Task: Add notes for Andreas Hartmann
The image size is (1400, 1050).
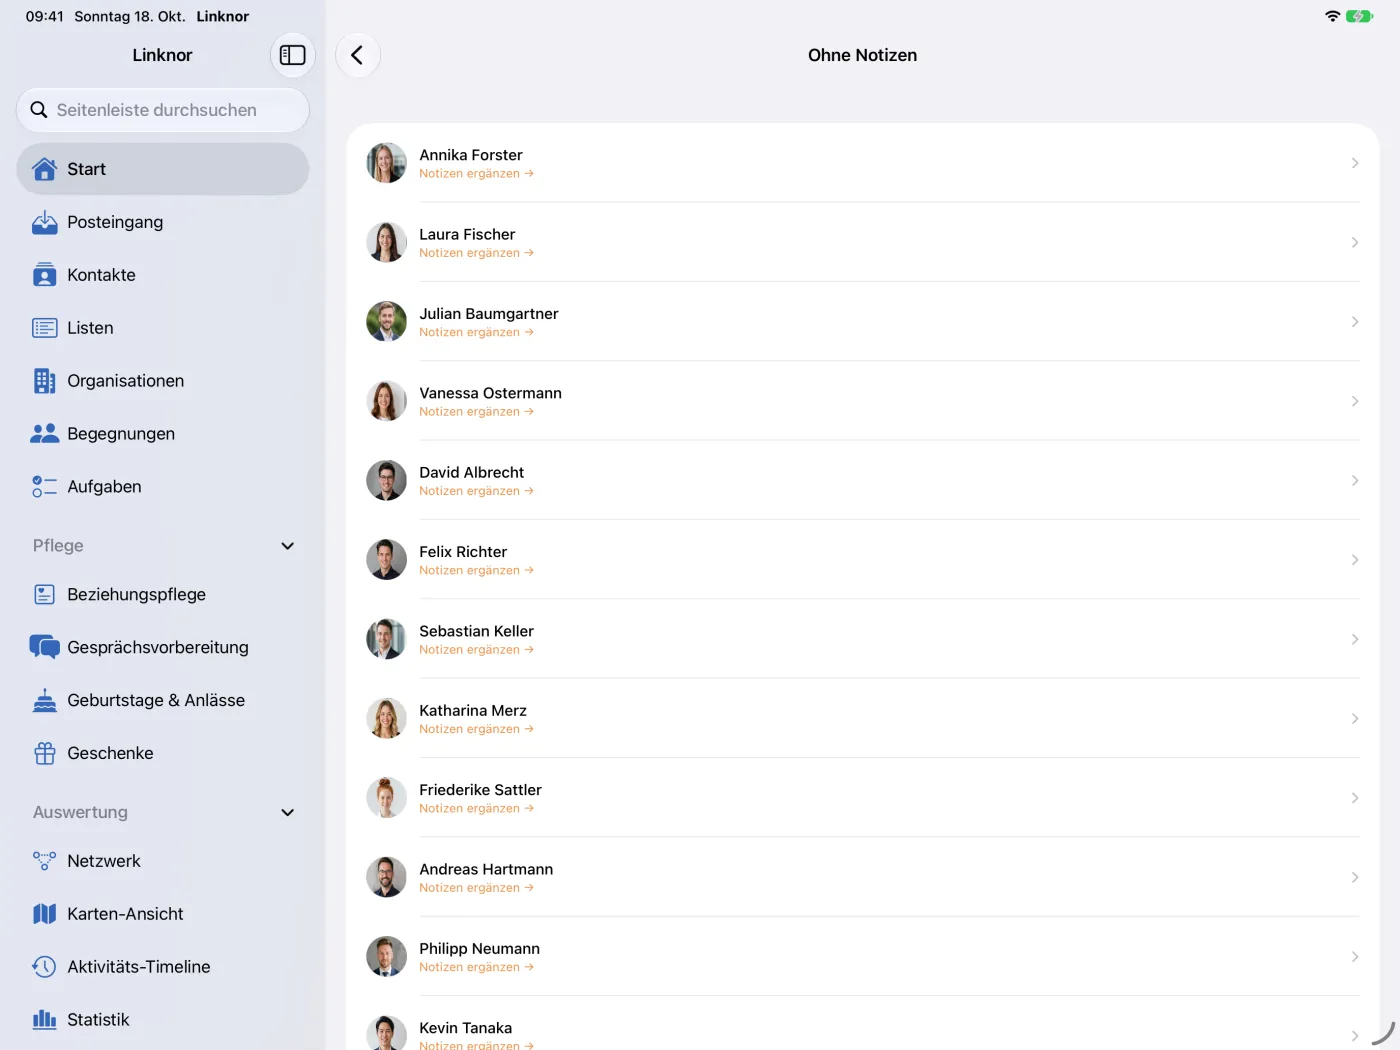Action: (476, 888)
